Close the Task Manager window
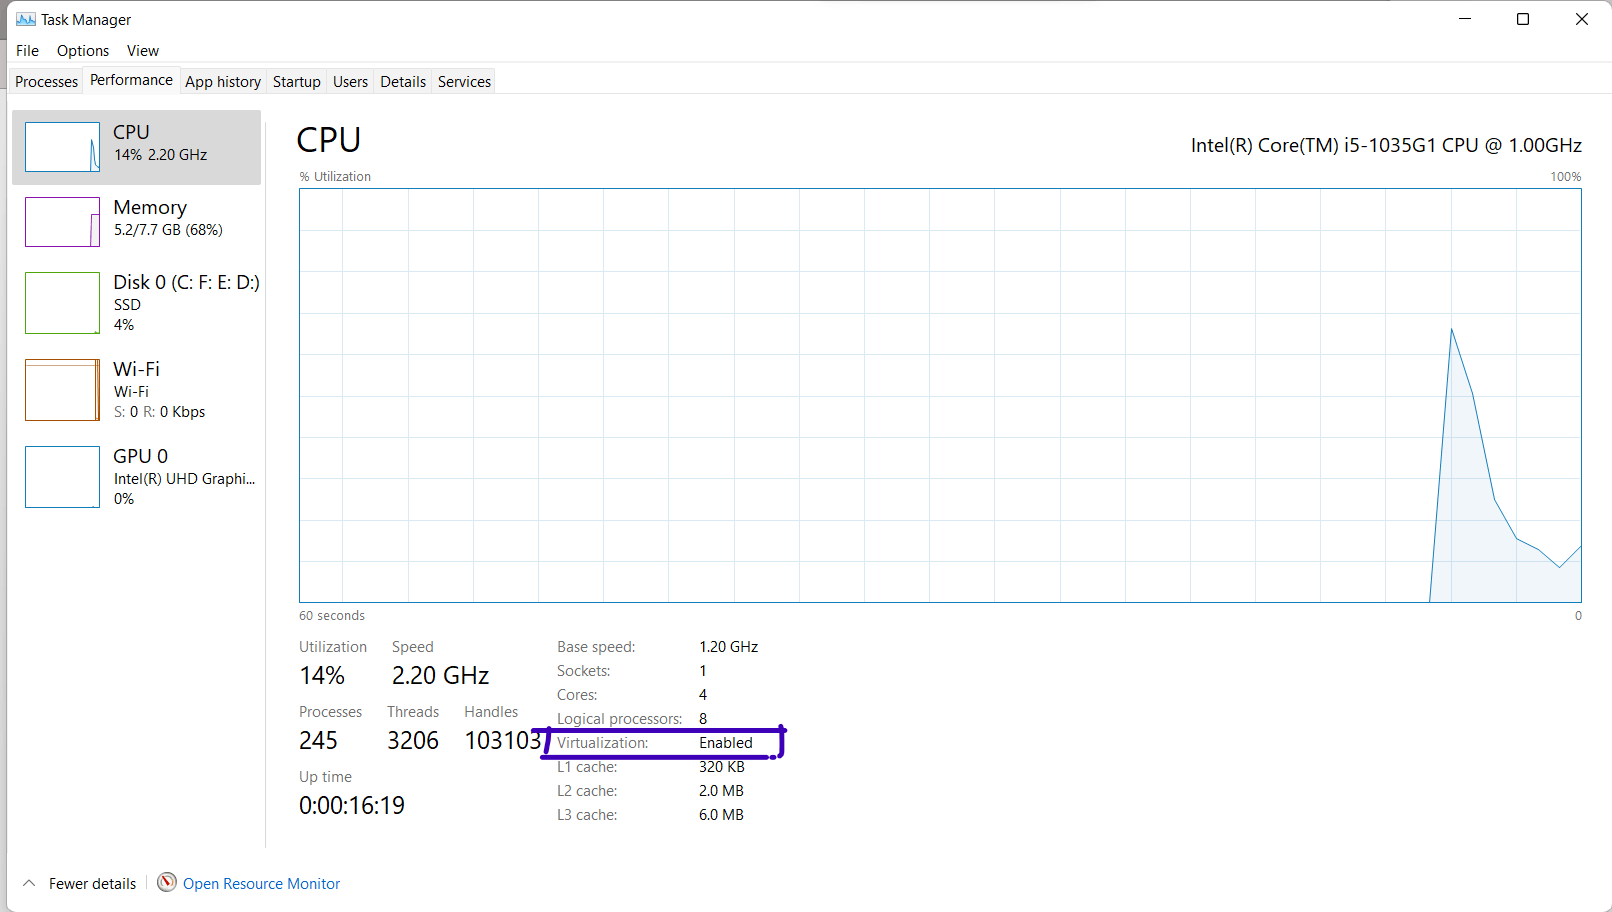Viewport: 1612px width, 912px height. coord(1582,19)
